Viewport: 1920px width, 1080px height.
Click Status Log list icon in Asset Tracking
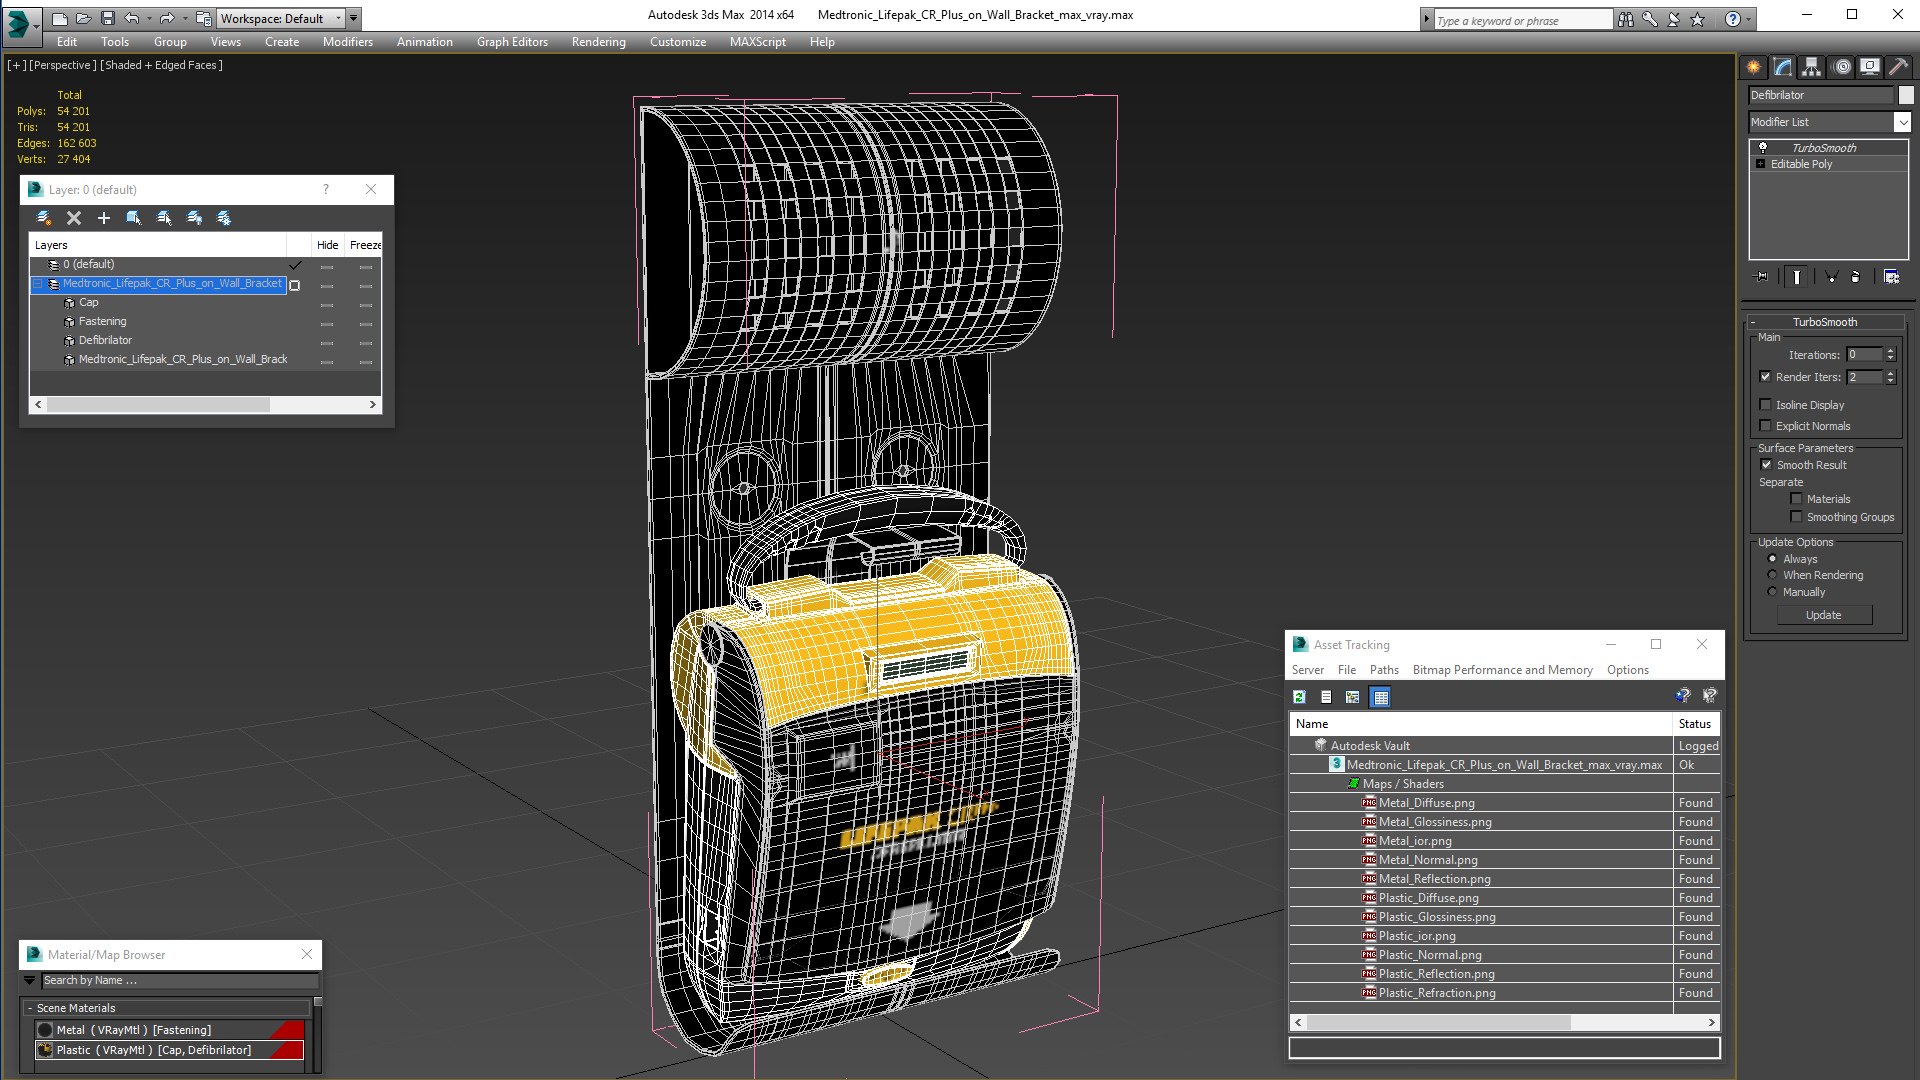pos(1326,697)
